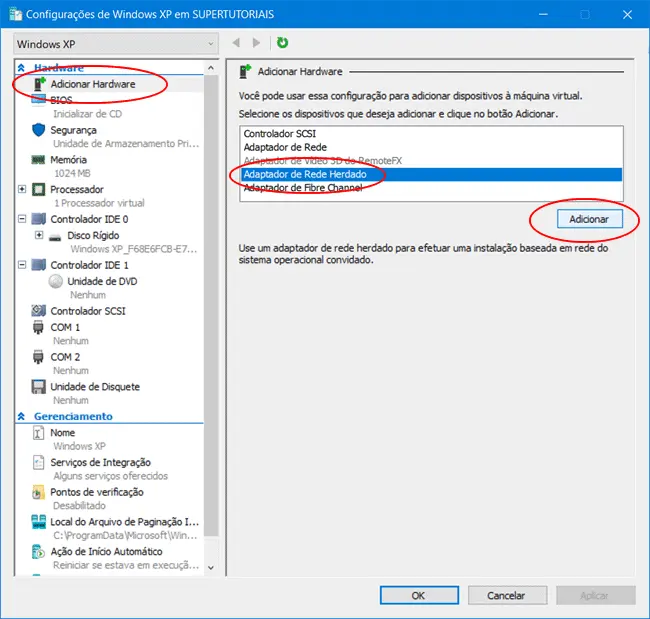650x619 pixels.
Task: Click the back navigation arrow
Action: [x=237, y=43]
